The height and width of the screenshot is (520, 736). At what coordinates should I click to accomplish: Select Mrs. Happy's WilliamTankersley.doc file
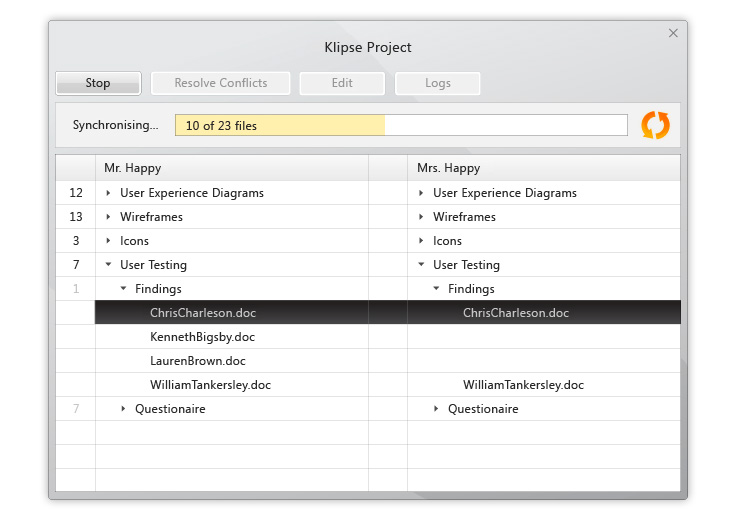tap(523, 385)
